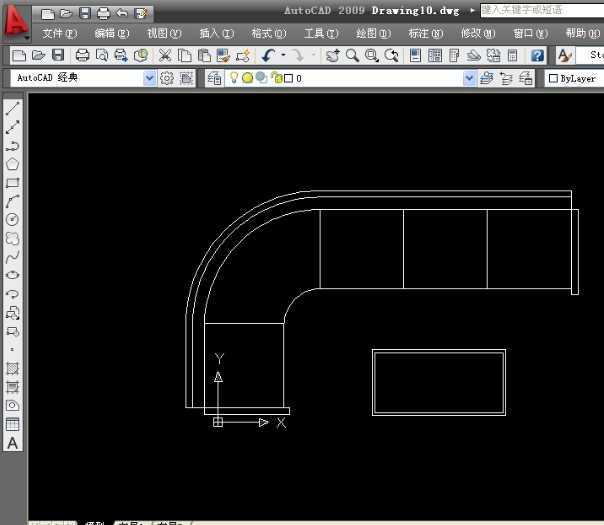Expand the AutoCAD 经典 workspace dropdown
The height and width of the screenshot is (525, 604).
(x=149, y=78)
